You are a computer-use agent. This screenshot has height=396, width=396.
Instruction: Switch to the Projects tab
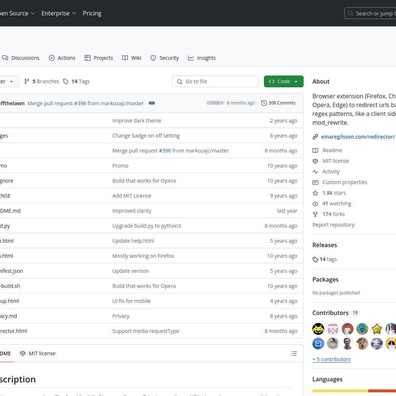tap(99, 58)
